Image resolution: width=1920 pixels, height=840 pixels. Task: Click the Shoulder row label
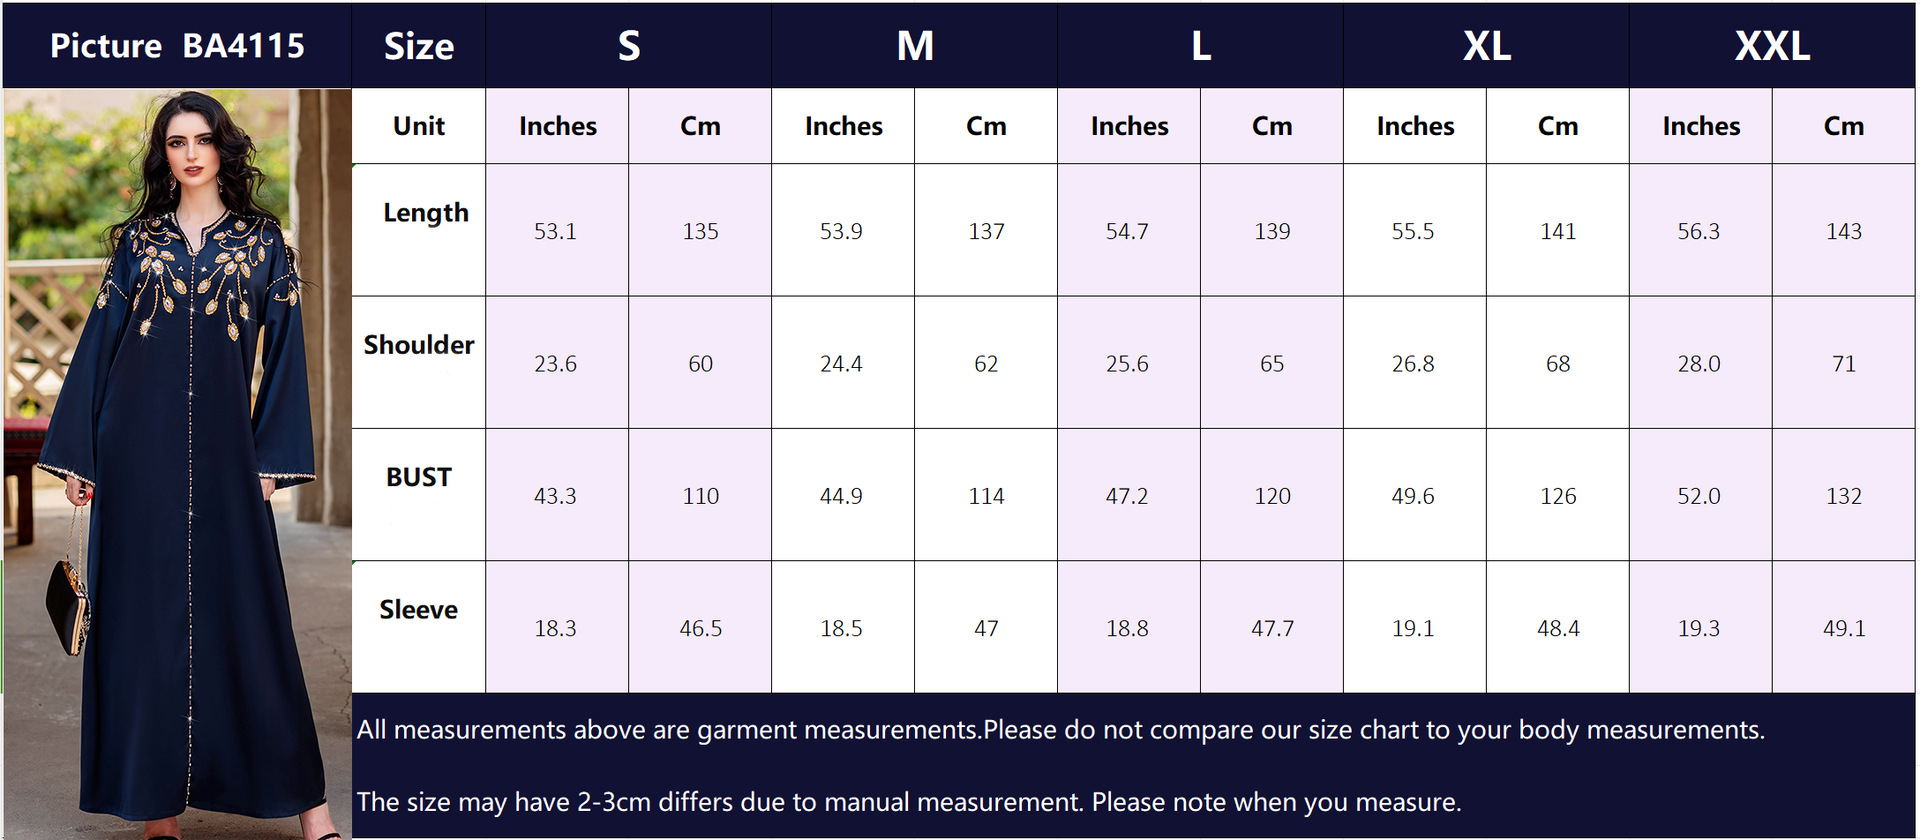[419, 345]
